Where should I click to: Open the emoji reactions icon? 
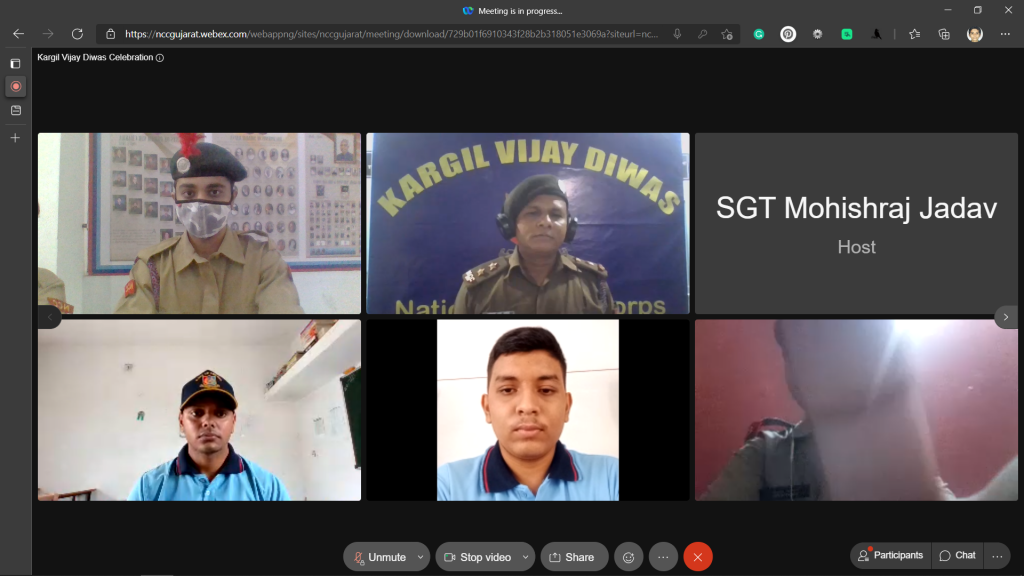[x=628, y=557]
